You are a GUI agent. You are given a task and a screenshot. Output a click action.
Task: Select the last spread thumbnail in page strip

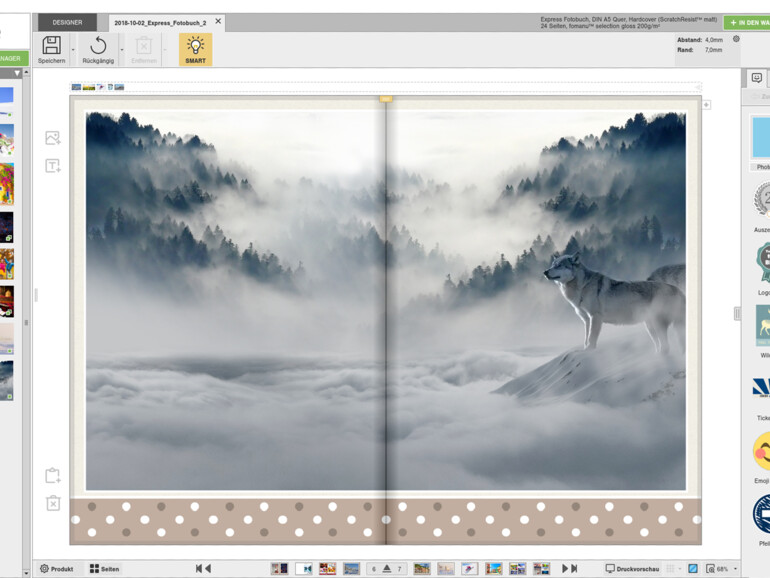click(542, 569)
